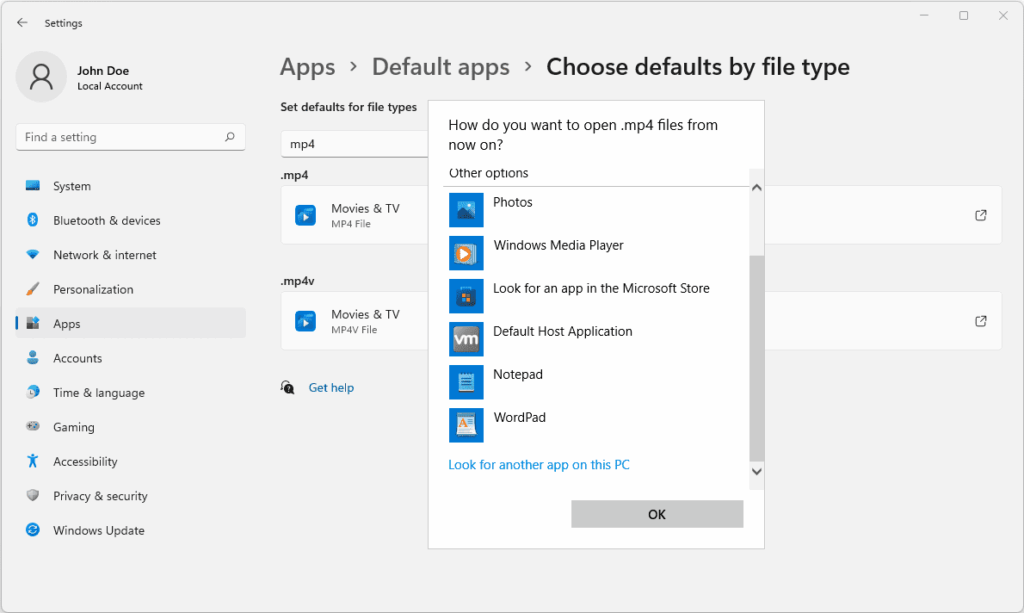The image size is (1024, 613).
Task: Go to Personalization section
Action: [131, 289]
